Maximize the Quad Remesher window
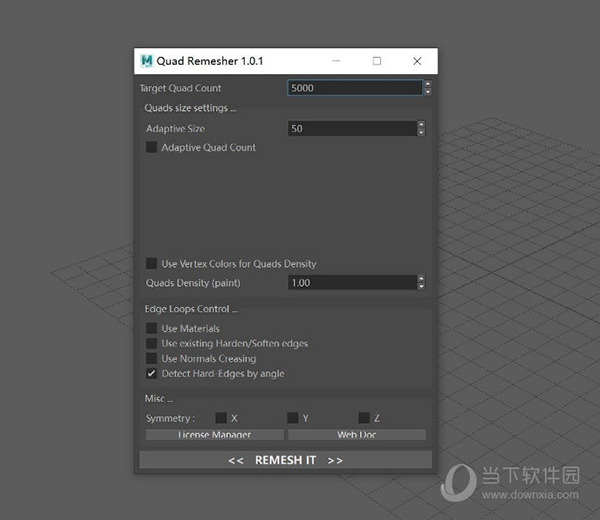This screenshot has width=600, height=520. 377,61
